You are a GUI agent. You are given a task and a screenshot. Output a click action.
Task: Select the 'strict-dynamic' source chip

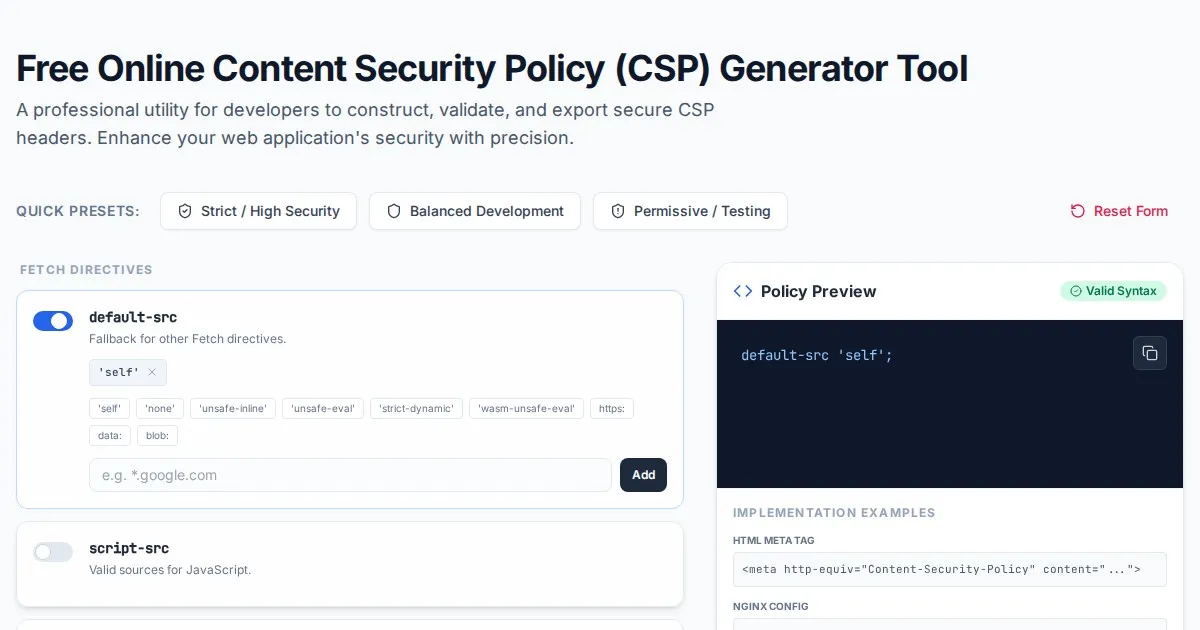pos(416,408)
